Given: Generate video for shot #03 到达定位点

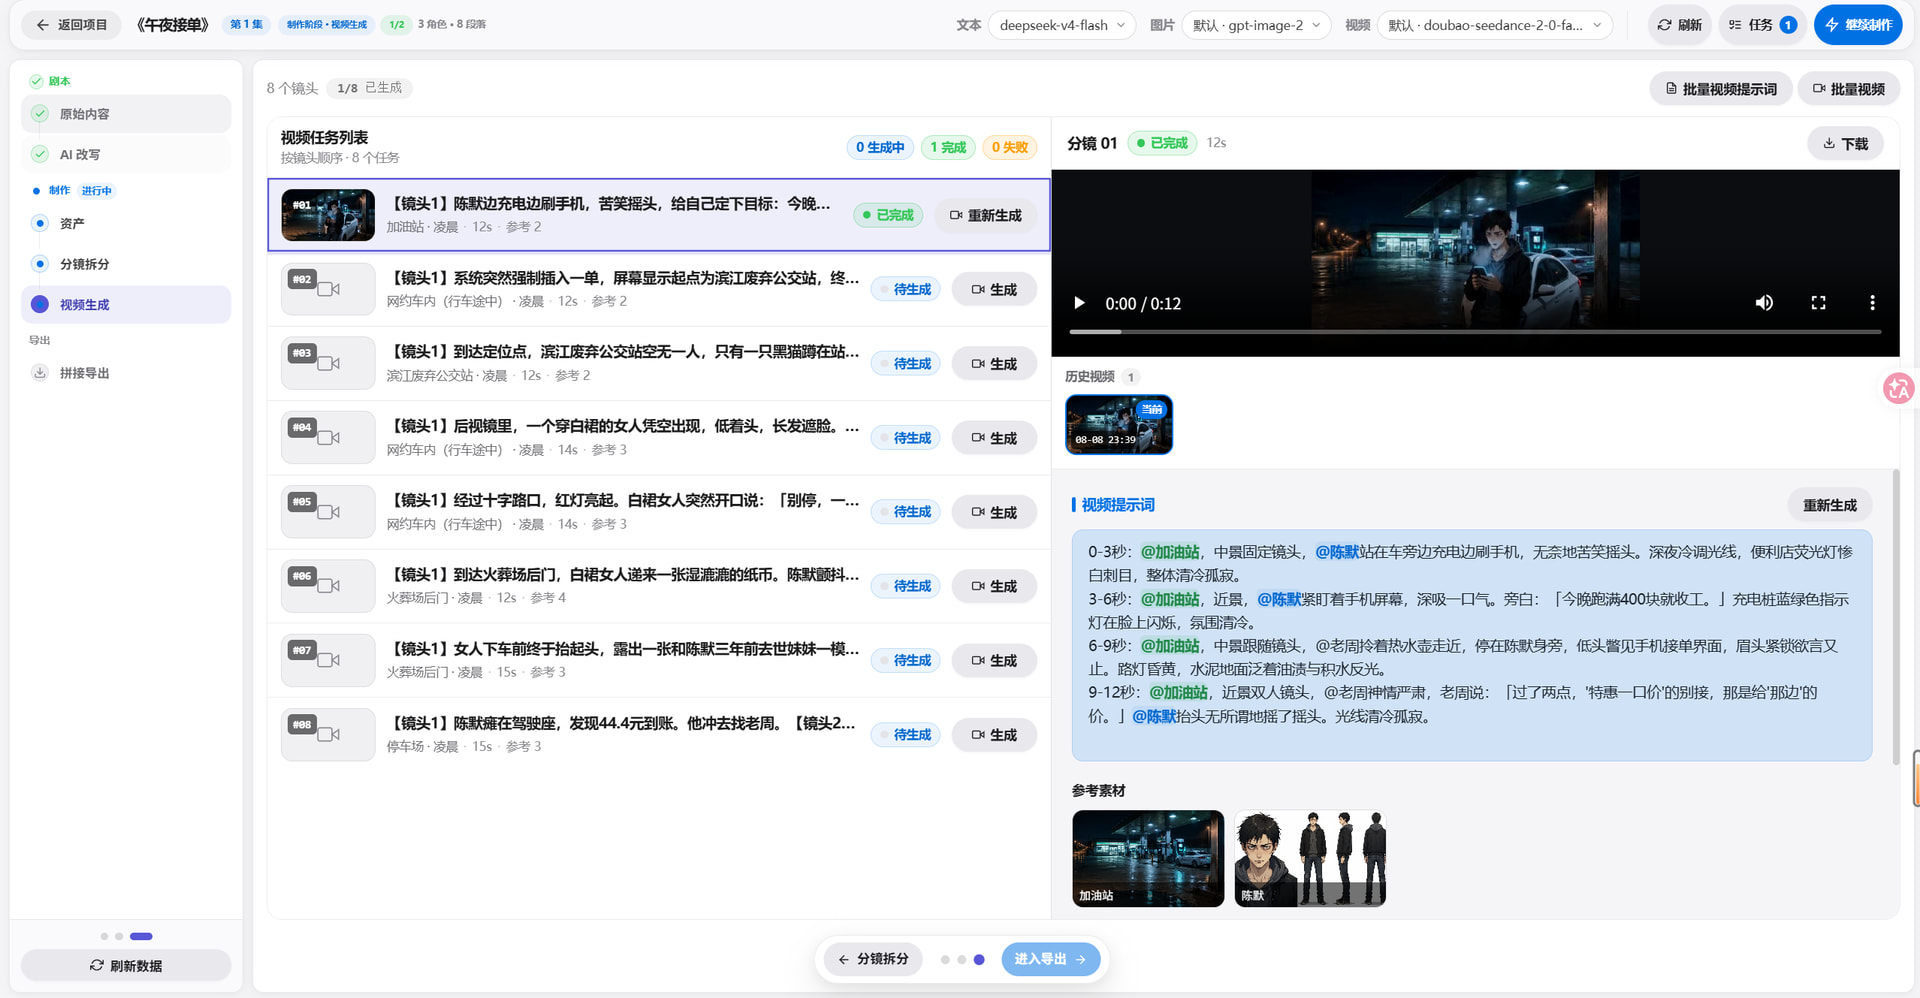Looking at the screenshot, I should 994,364.
